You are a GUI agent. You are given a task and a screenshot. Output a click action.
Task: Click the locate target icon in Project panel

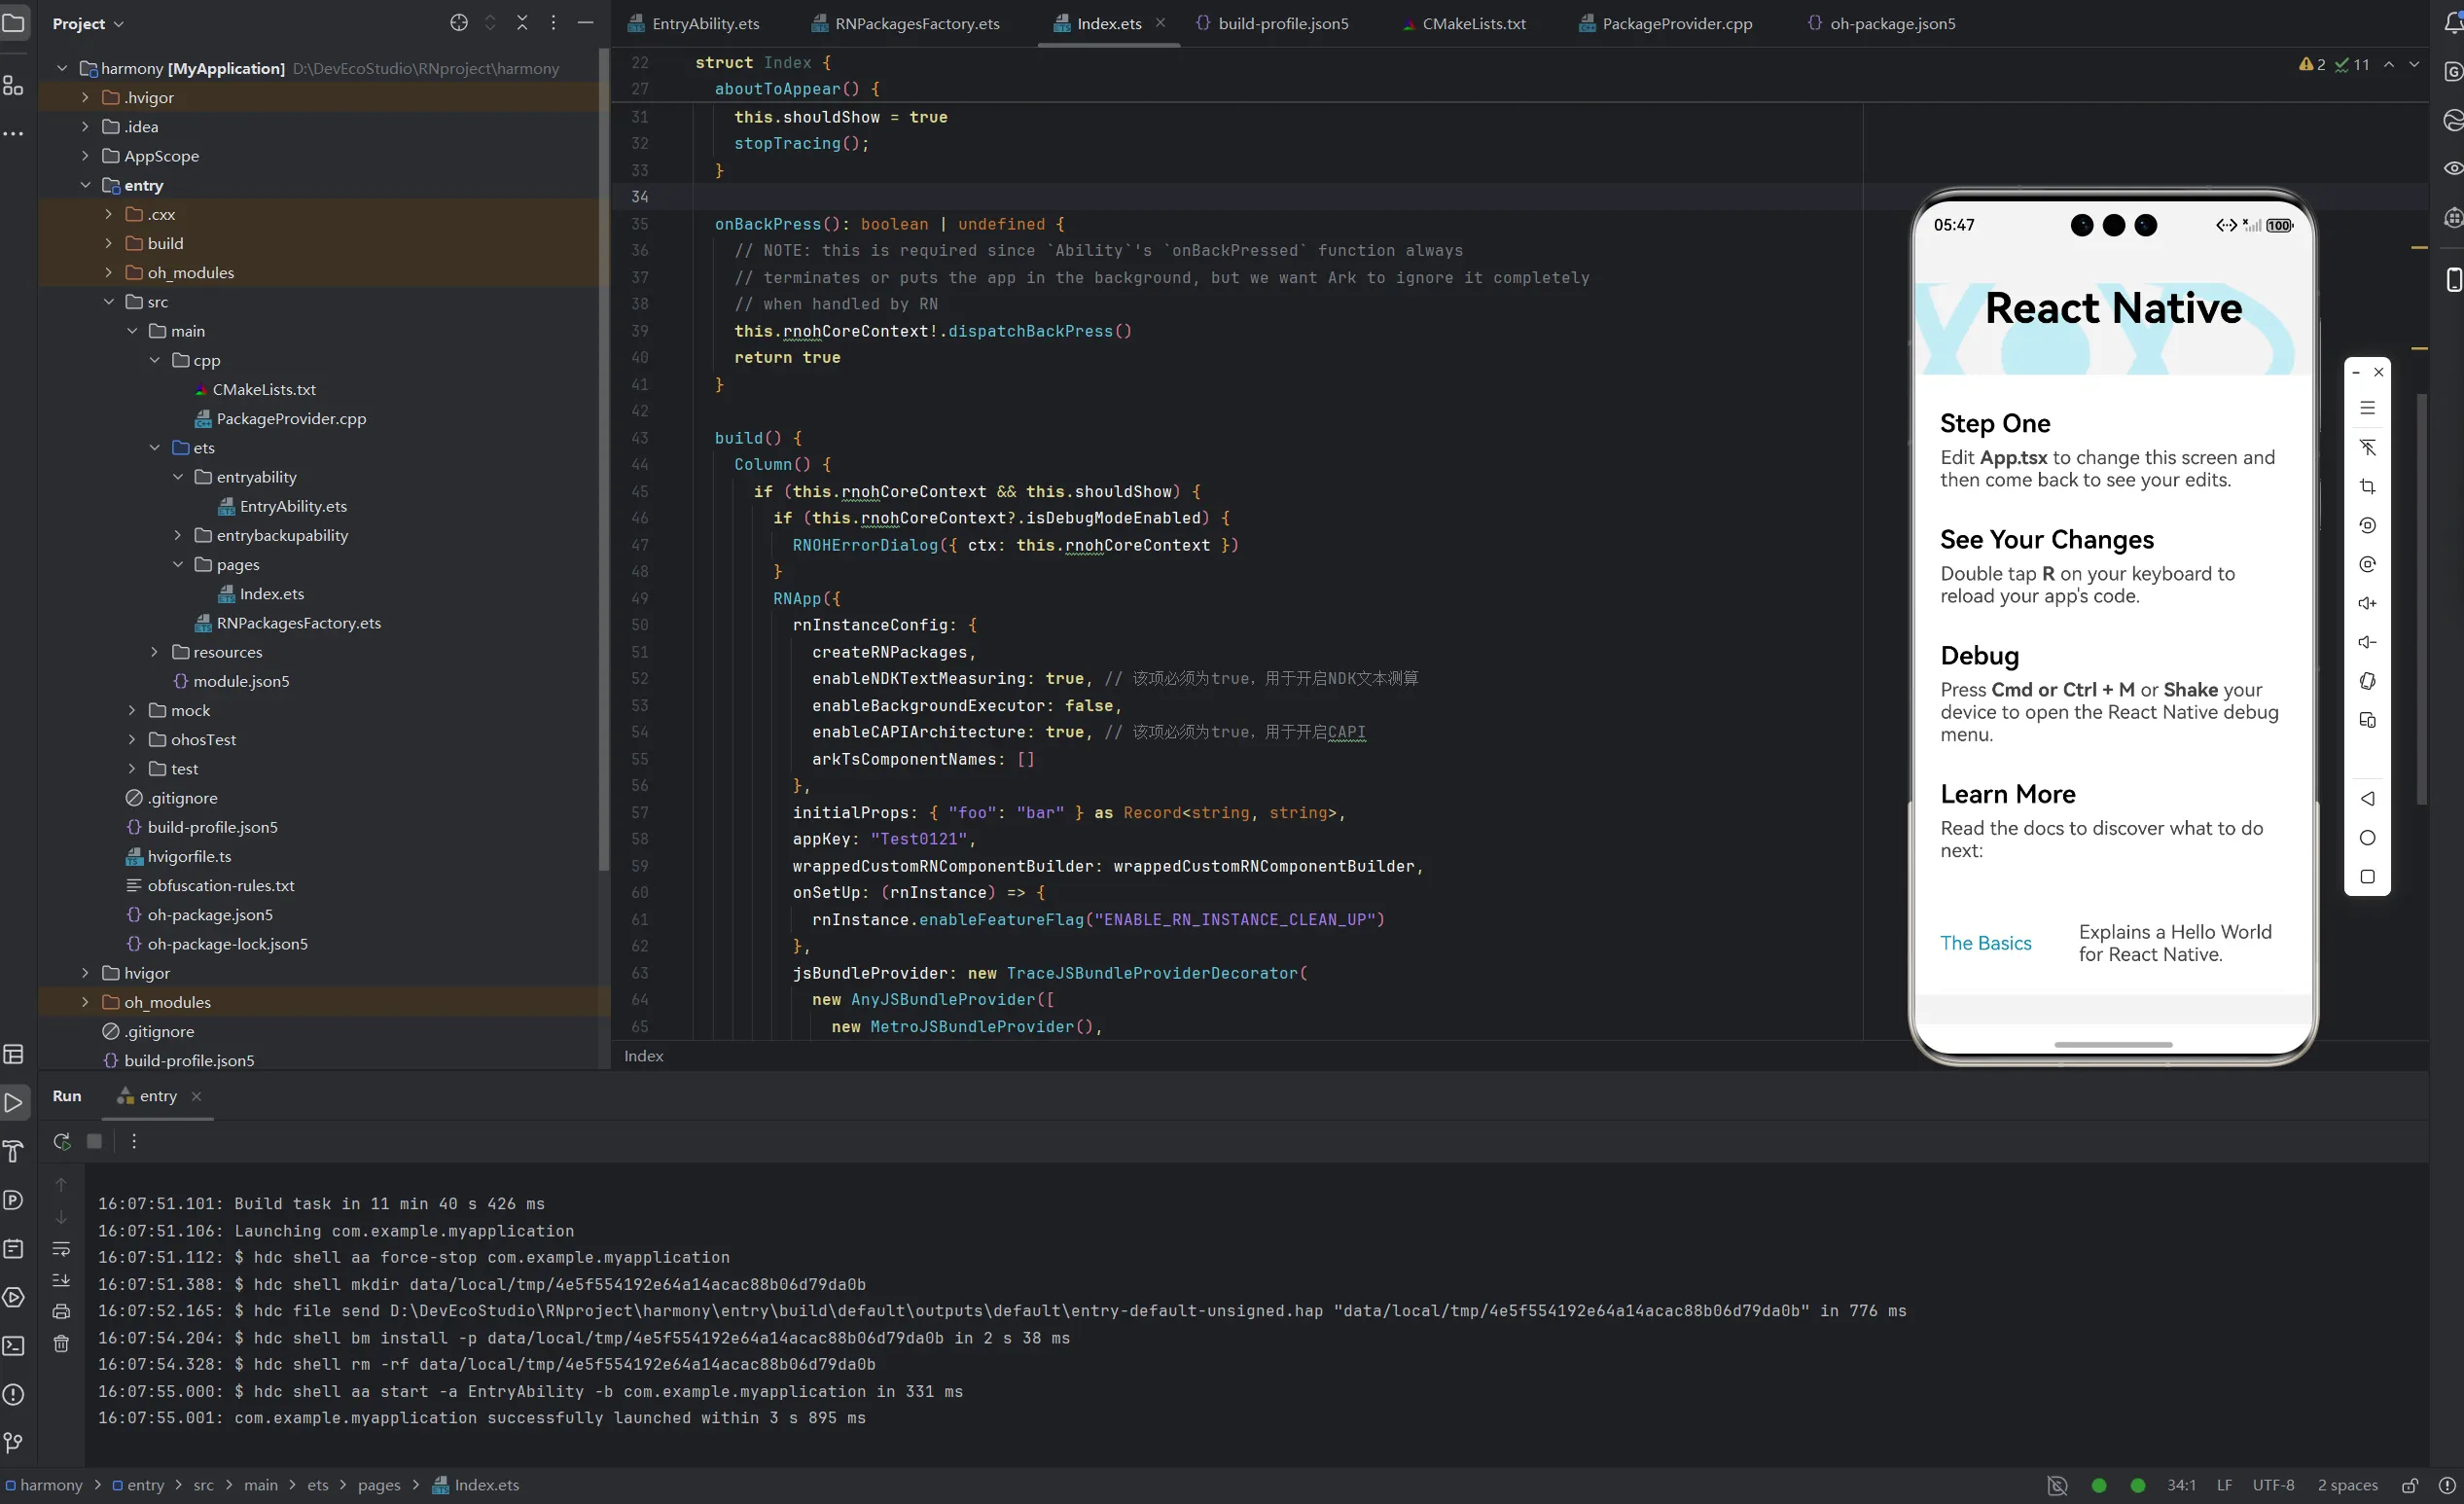(459, 23)
